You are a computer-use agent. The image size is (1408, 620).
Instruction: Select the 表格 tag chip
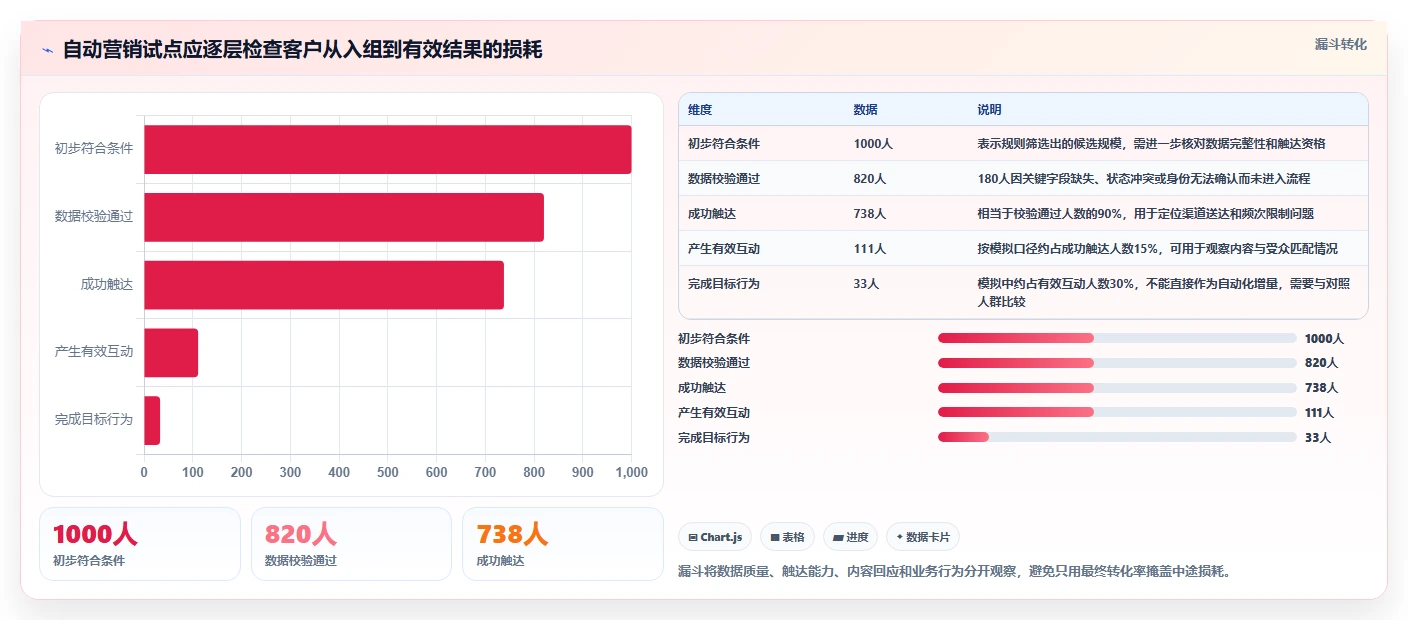pyautogui.click(x=787, y=537)
